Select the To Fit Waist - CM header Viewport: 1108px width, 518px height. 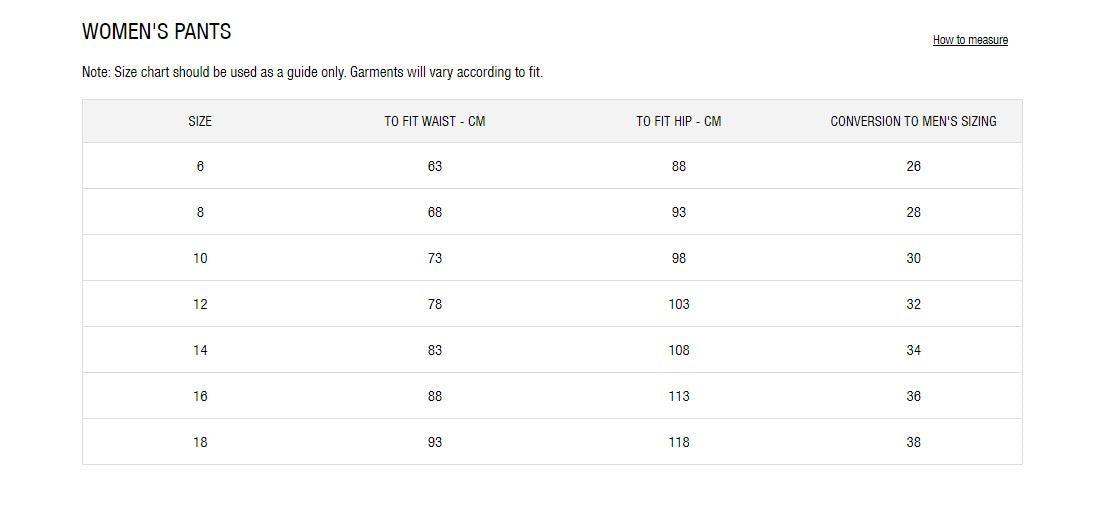[434, 121]
